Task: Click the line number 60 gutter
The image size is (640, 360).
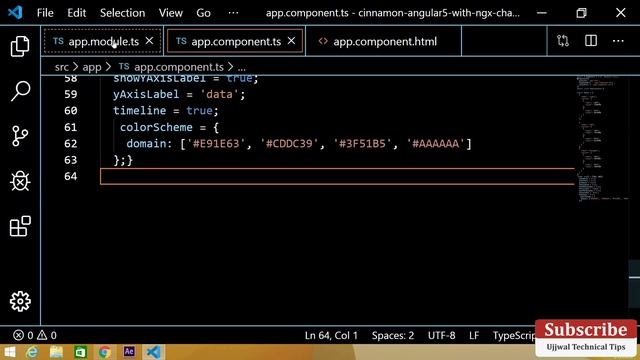Action: 70,111
